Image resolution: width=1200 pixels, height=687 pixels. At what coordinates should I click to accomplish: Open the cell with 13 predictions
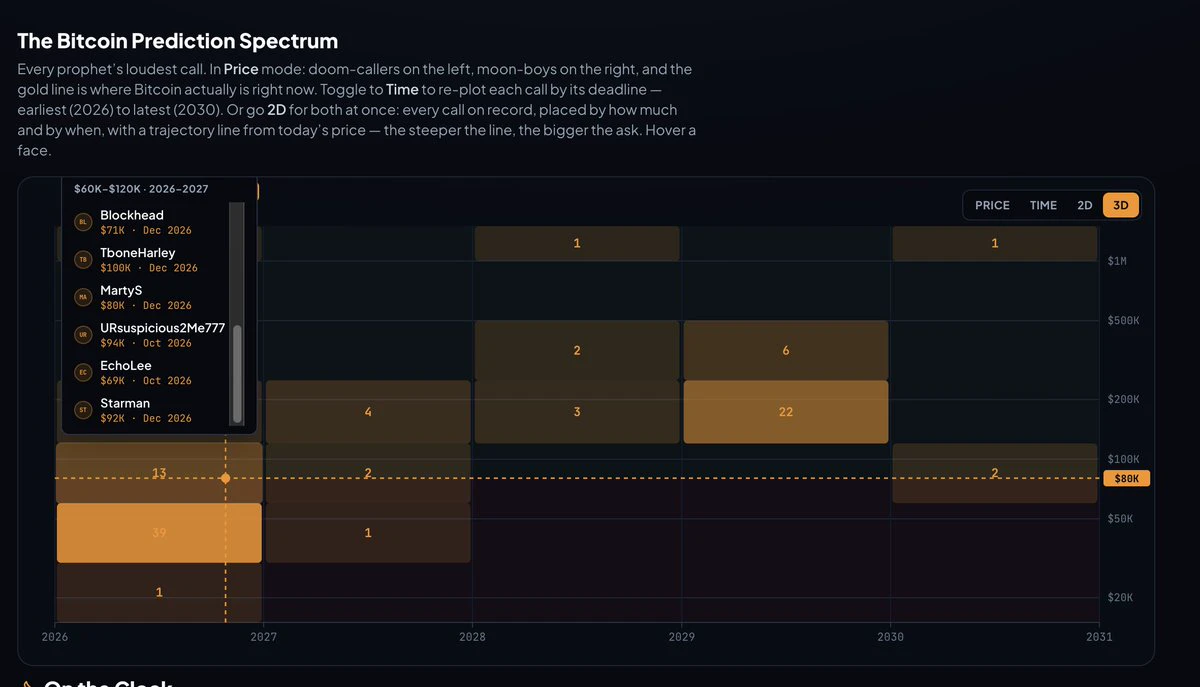[x=159, y=473]
